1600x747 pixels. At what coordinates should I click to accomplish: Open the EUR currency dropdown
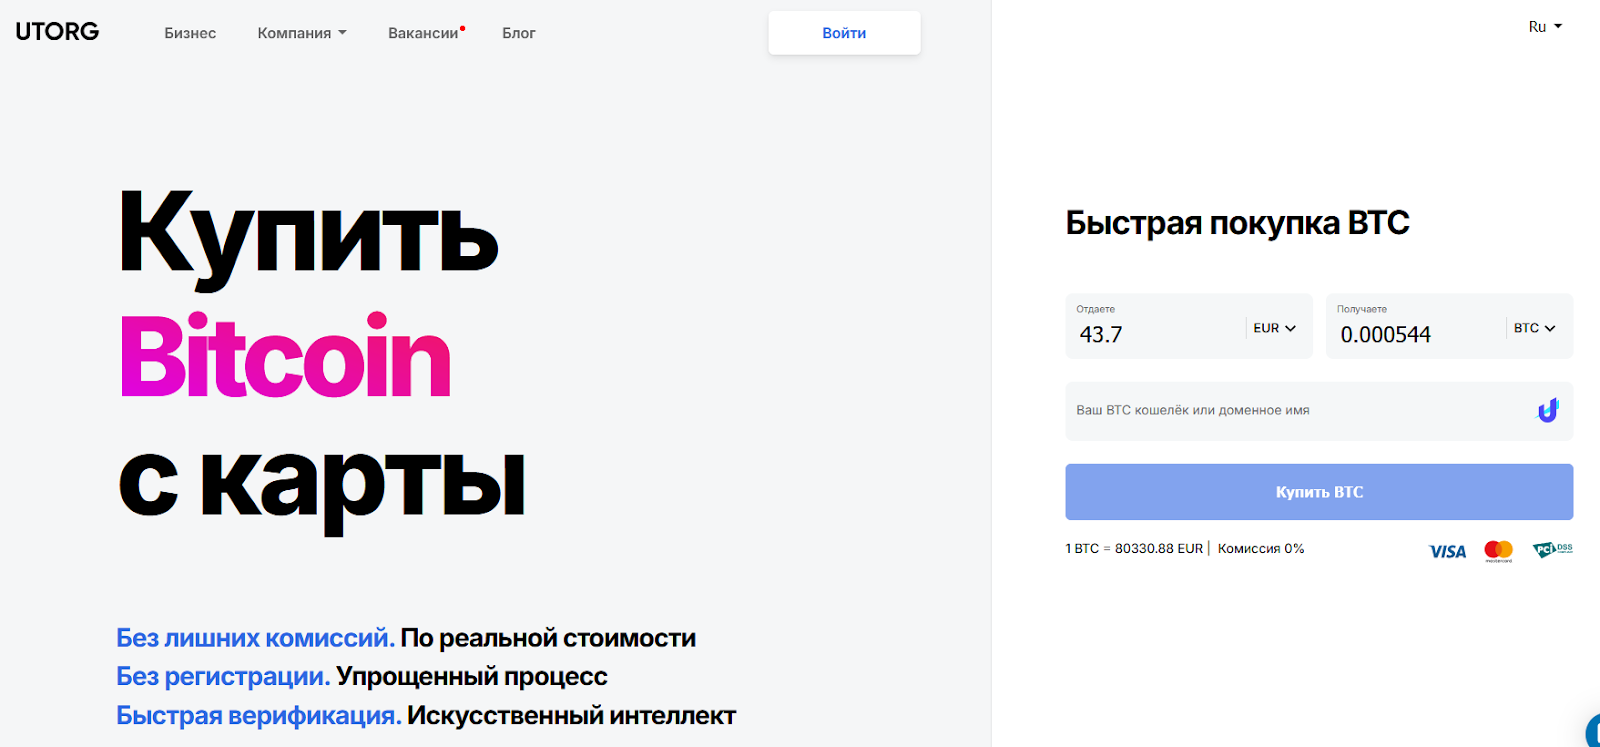pos(1274,328)
